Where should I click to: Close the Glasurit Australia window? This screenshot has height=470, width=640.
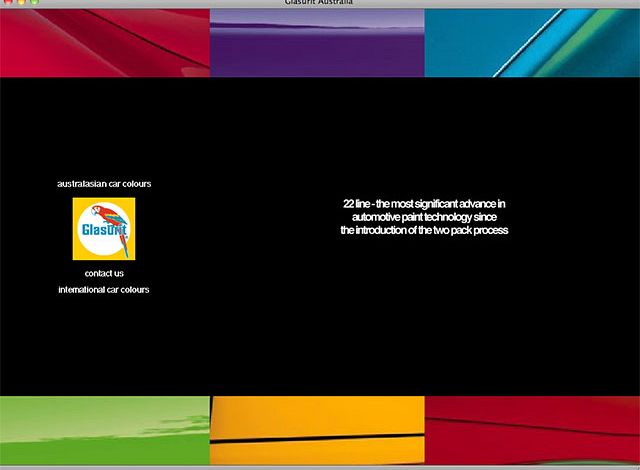point(9,3)
